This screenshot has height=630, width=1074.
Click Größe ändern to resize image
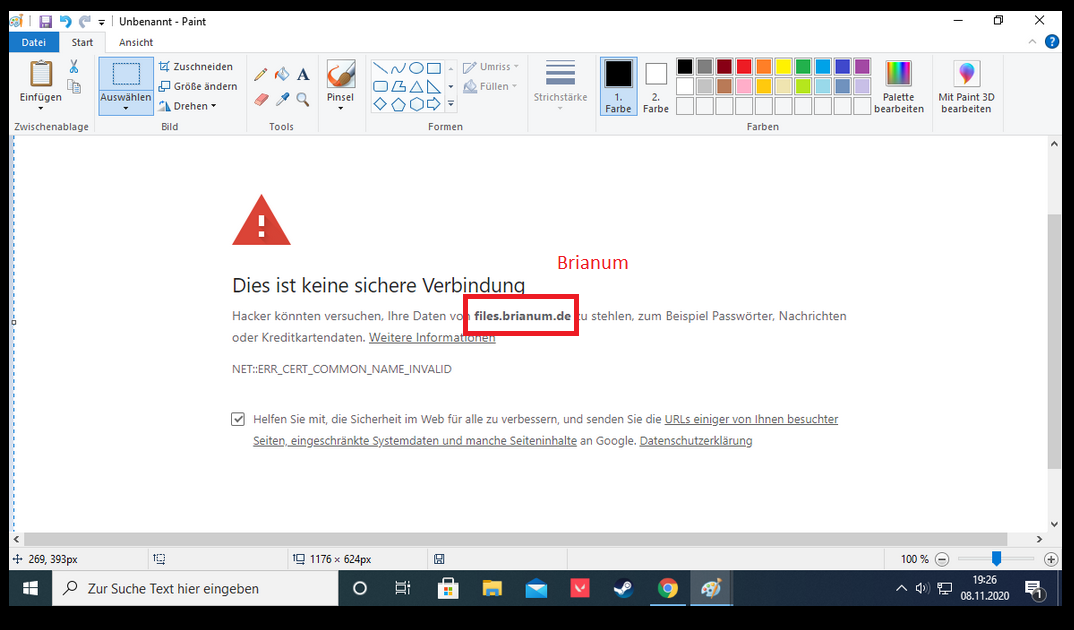pyautogui.click(x=198, y=86)
